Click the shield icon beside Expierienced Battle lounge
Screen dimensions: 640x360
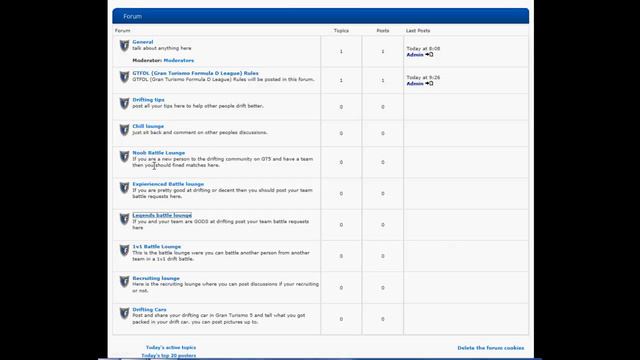(x=124, y=188)
